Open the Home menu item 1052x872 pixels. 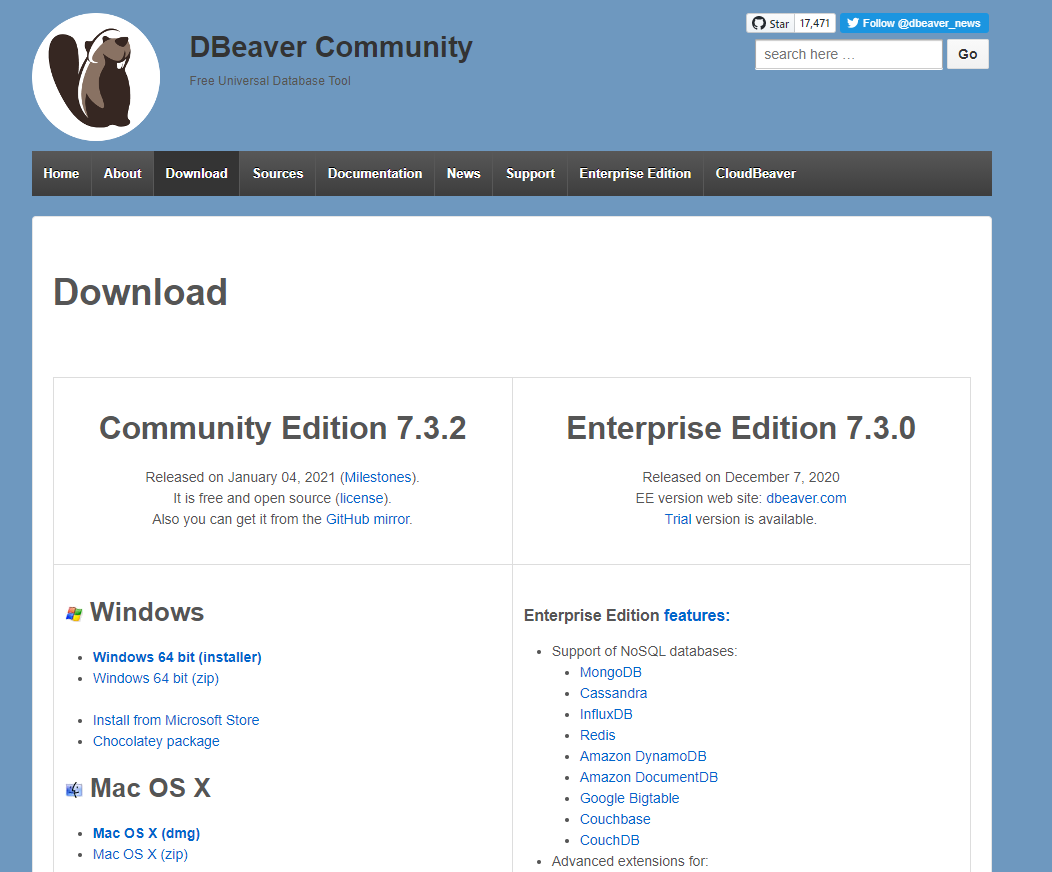tap(61, 174)
